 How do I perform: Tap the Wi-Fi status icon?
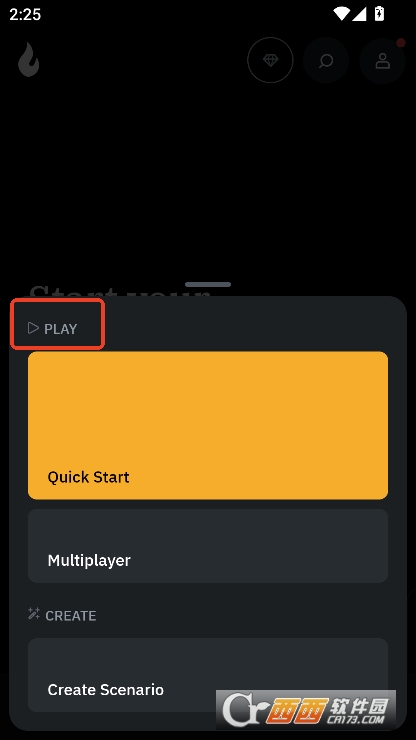[341, 14]
